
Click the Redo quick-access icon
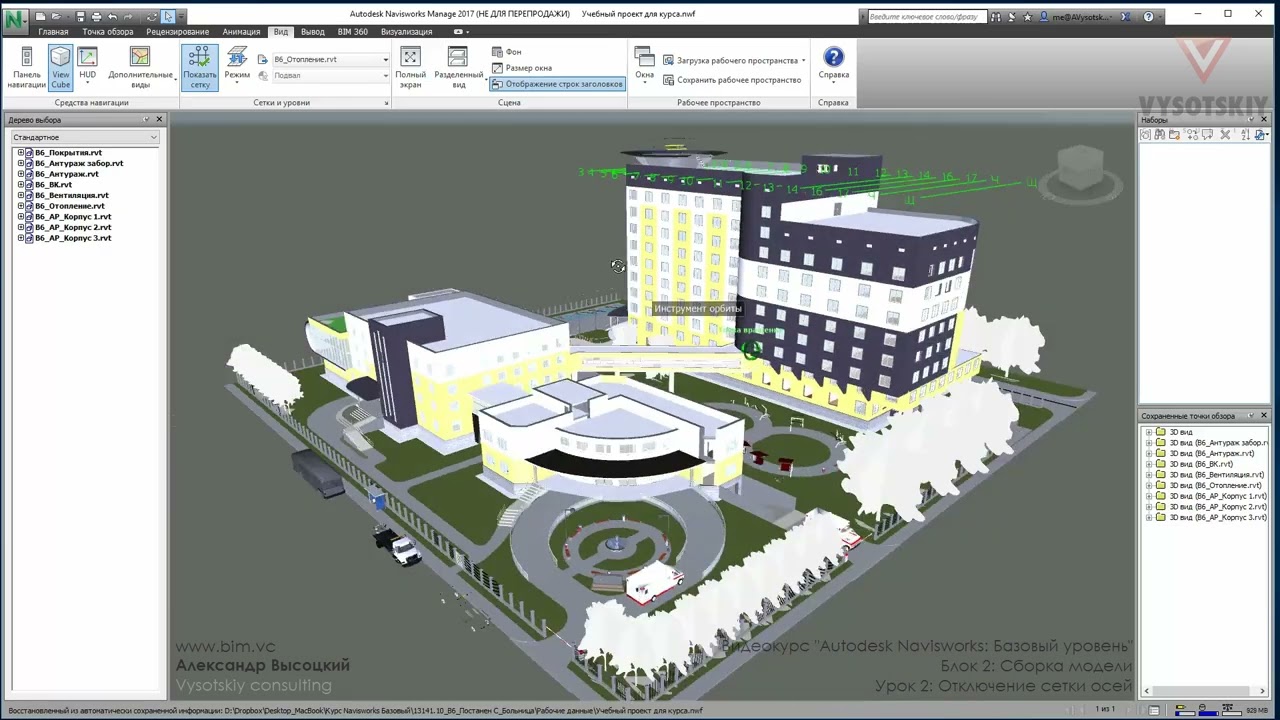(128, 16)
